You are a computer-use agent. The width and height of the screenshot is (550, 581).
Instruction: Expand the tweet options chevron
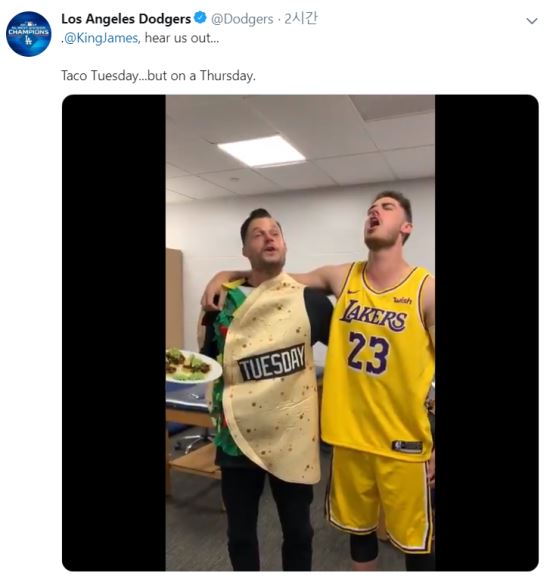(532, 21)
